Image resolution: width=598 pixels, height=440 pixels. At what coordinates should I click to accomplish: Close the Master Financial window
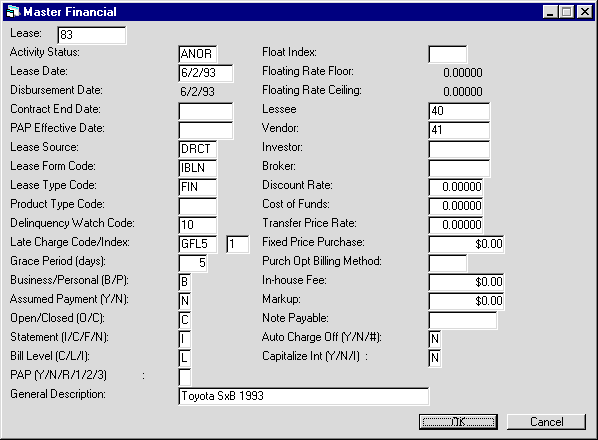pyautogui.click(x=585, y=12)
